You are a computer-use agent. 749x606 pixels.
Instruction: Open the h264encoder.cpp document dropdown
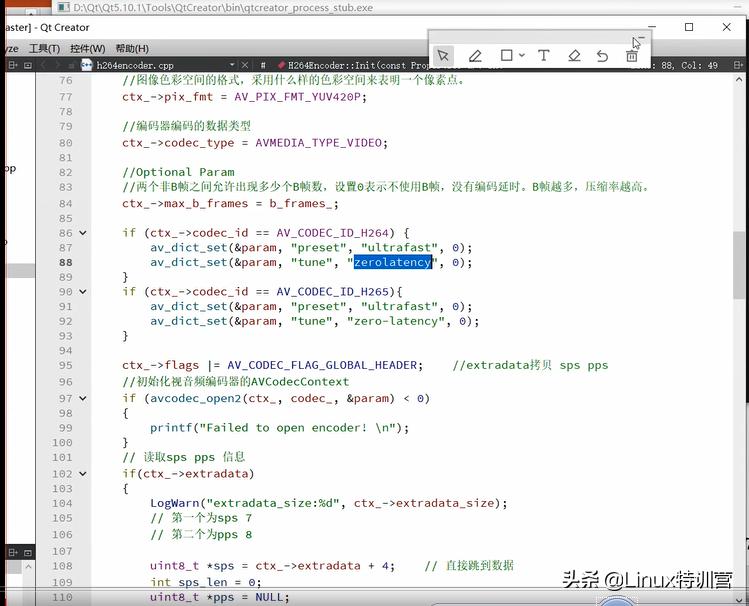coord(232,65)
